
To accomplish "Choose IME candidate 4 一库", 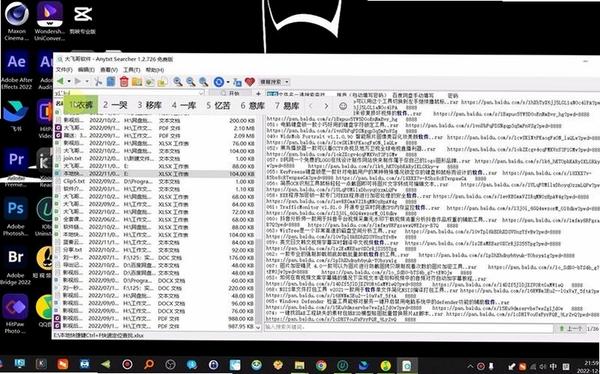I will 184,106.
